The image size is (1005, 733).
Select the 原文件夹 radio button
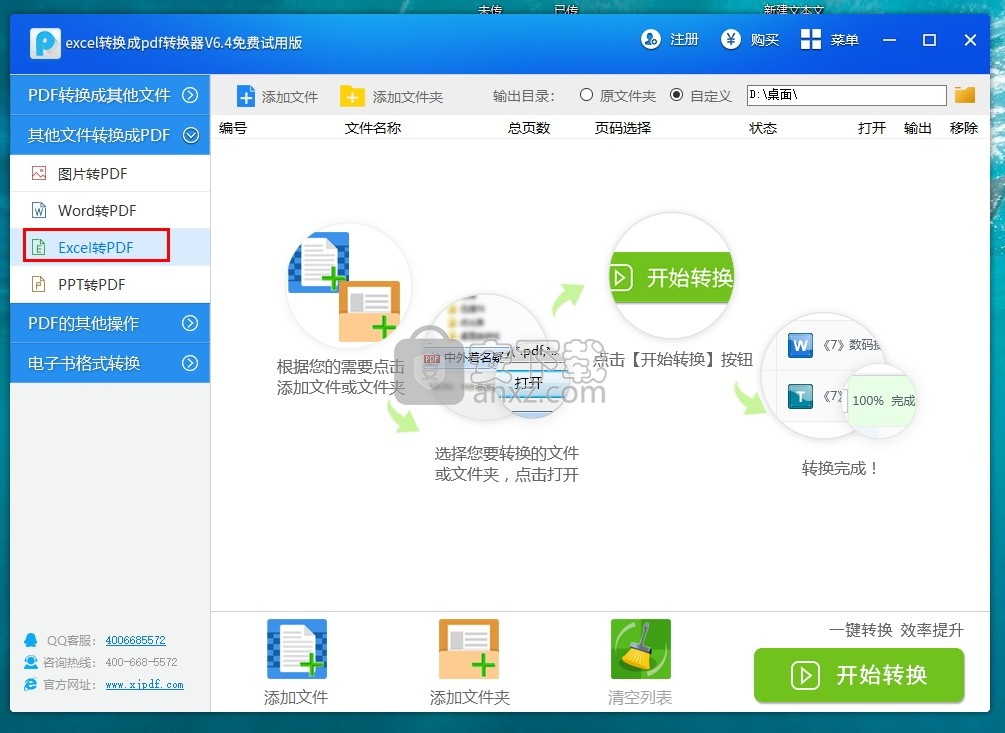click(586, 95)
